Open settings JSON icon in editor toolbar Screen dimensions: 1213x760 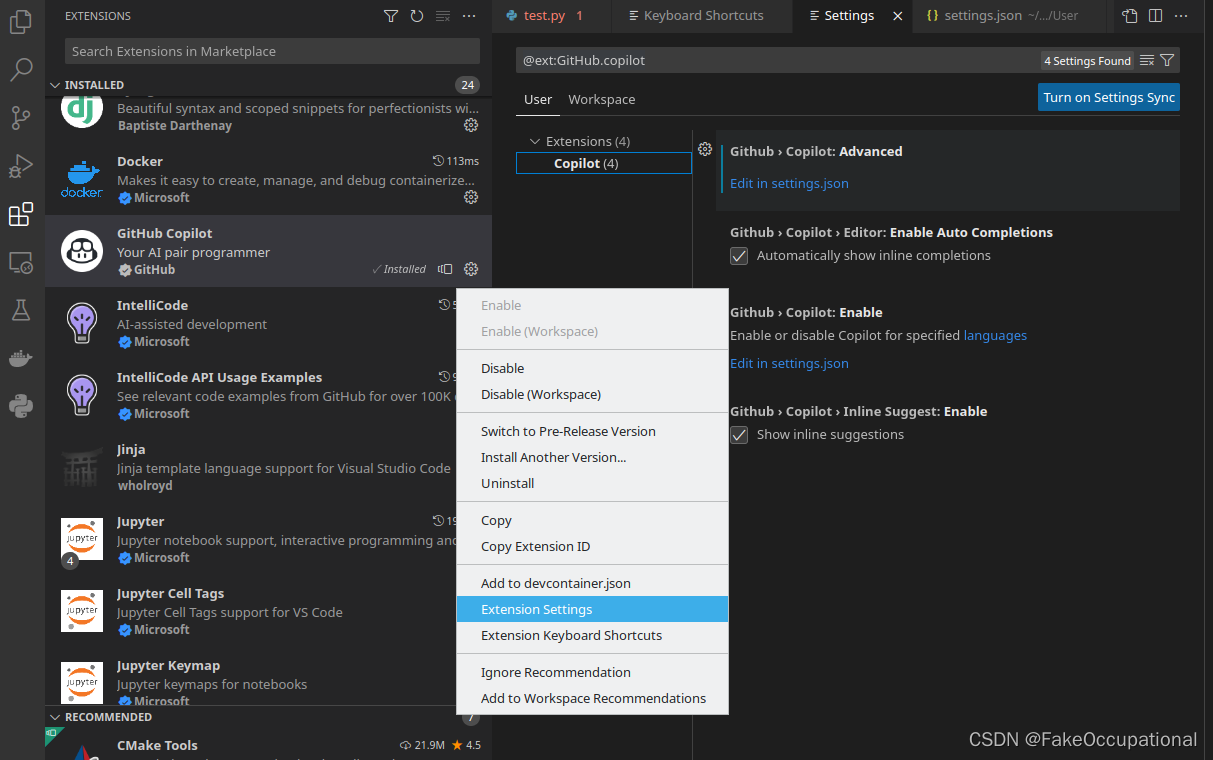(x=1130, y=16)
